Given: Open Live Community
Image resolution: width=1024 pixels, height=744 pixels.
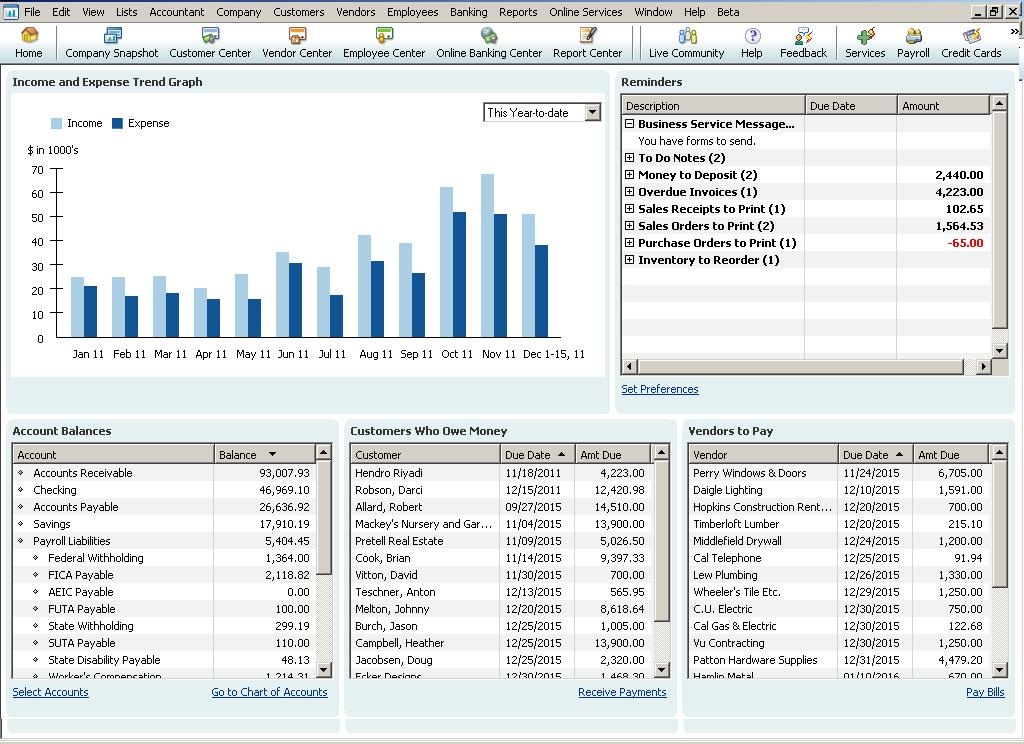Looking at the screenshot, I should [686, 43].
